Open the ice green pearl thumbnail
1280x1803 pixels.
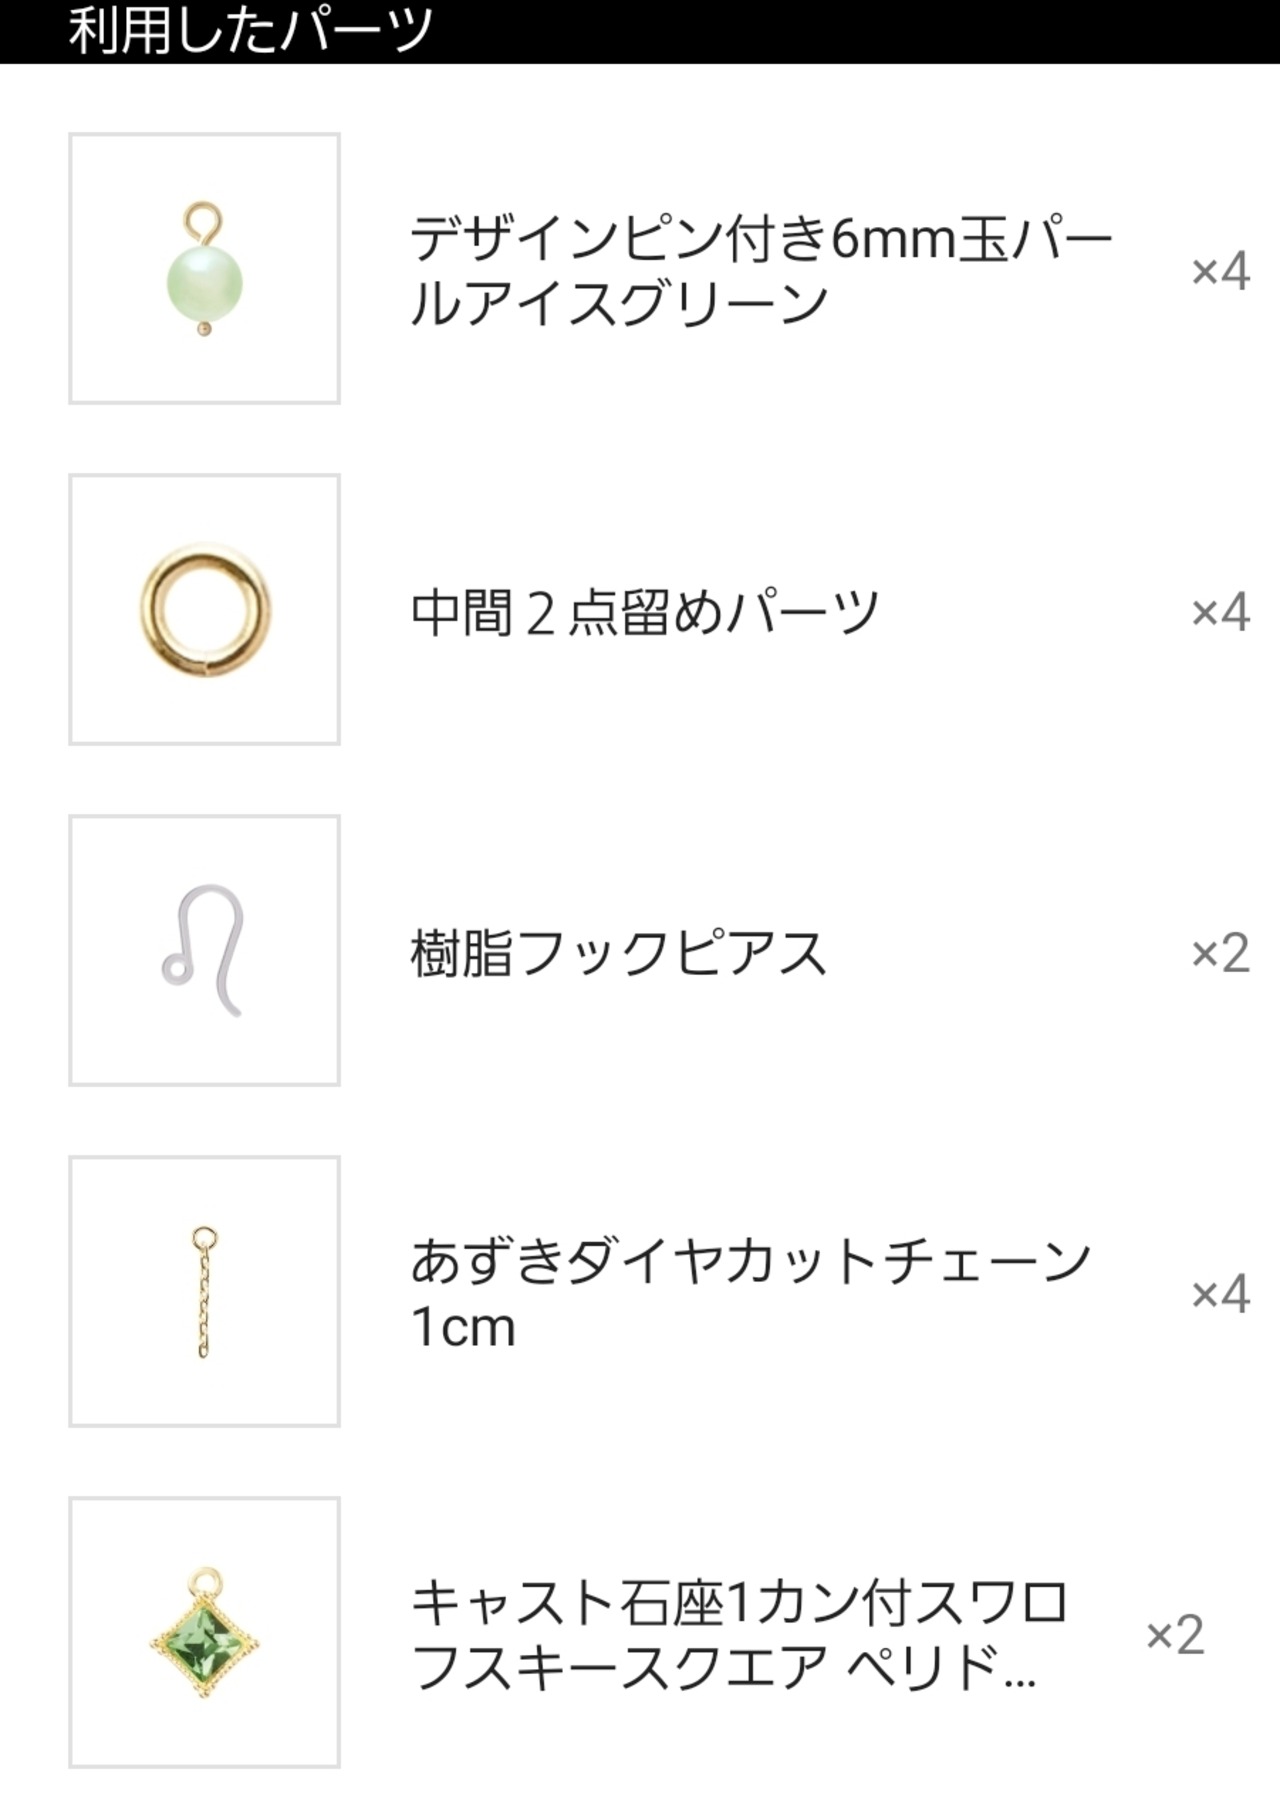(x=204, y=268)
